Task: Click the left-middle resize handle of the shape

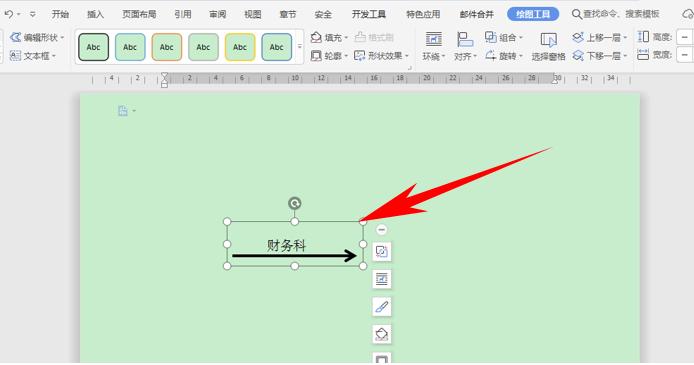Action: tap(227, 244)
